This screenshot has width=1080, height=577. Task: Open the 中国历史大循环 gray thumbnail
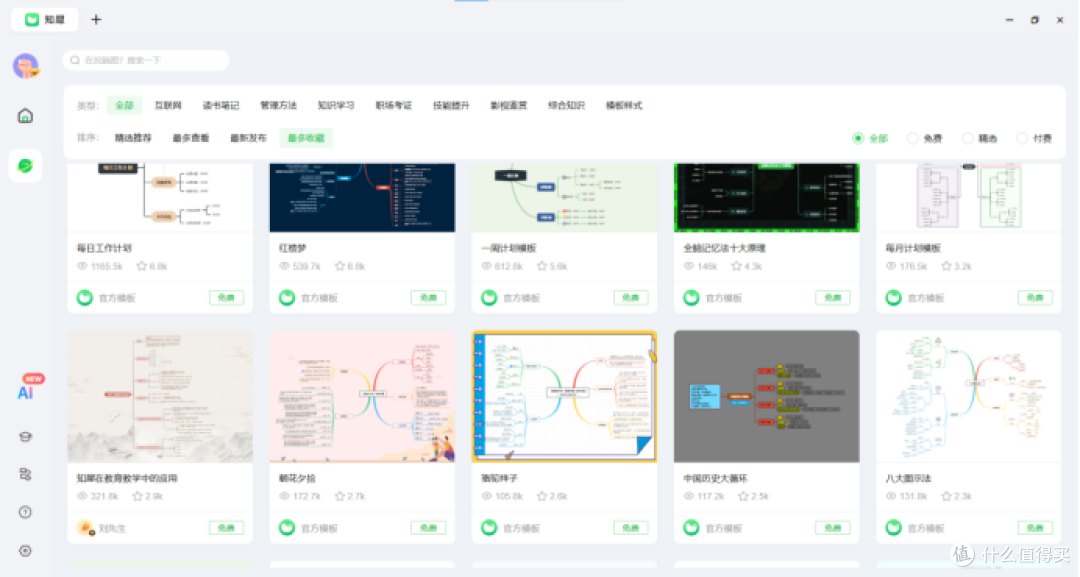coord(767,397)
